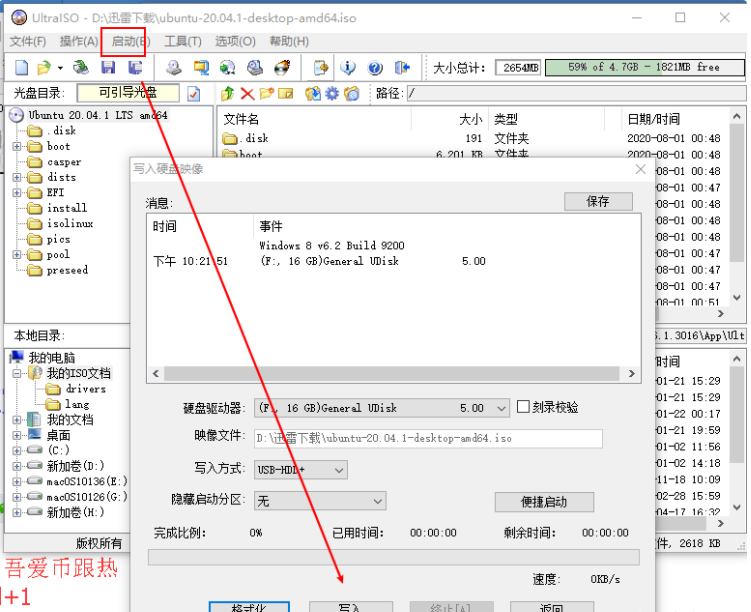751x612 pixels.
Task: Click the Mount to virtual drive icon
Action: click(x=228, y=68)
